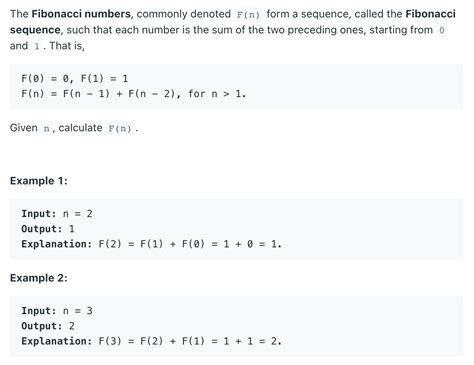Click the Explanation line starting with F(2)
This screenshot has height=365, width=474.
(x=152, y=244)
